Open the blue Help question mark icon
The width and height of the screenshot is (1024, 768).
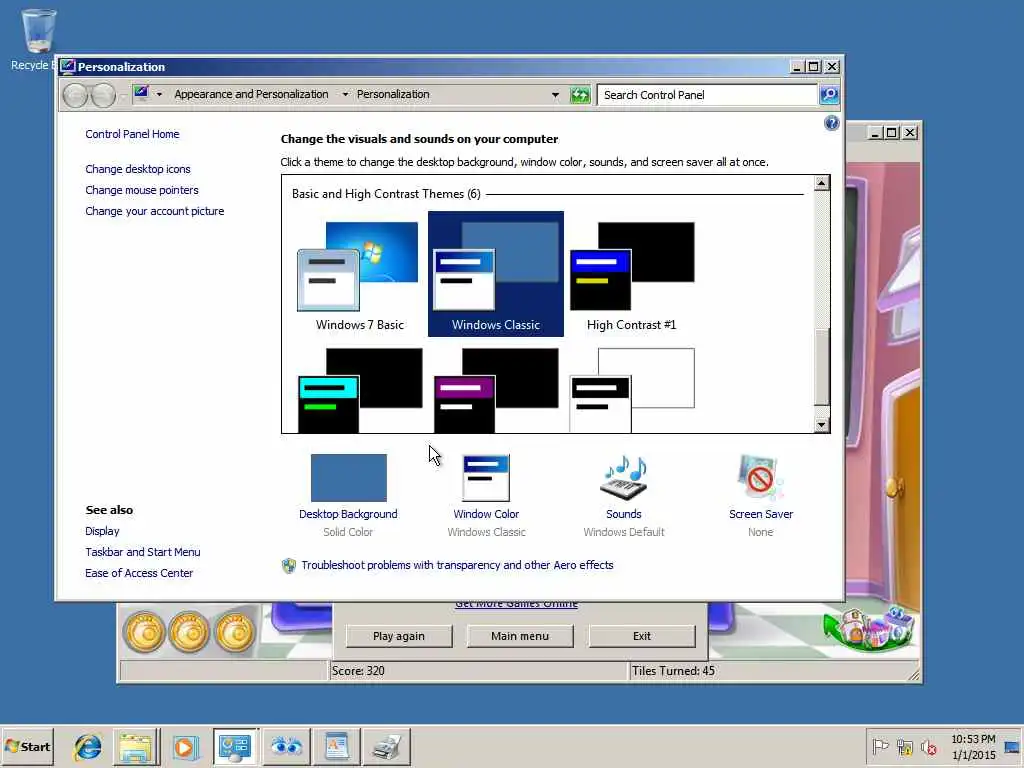831,123
